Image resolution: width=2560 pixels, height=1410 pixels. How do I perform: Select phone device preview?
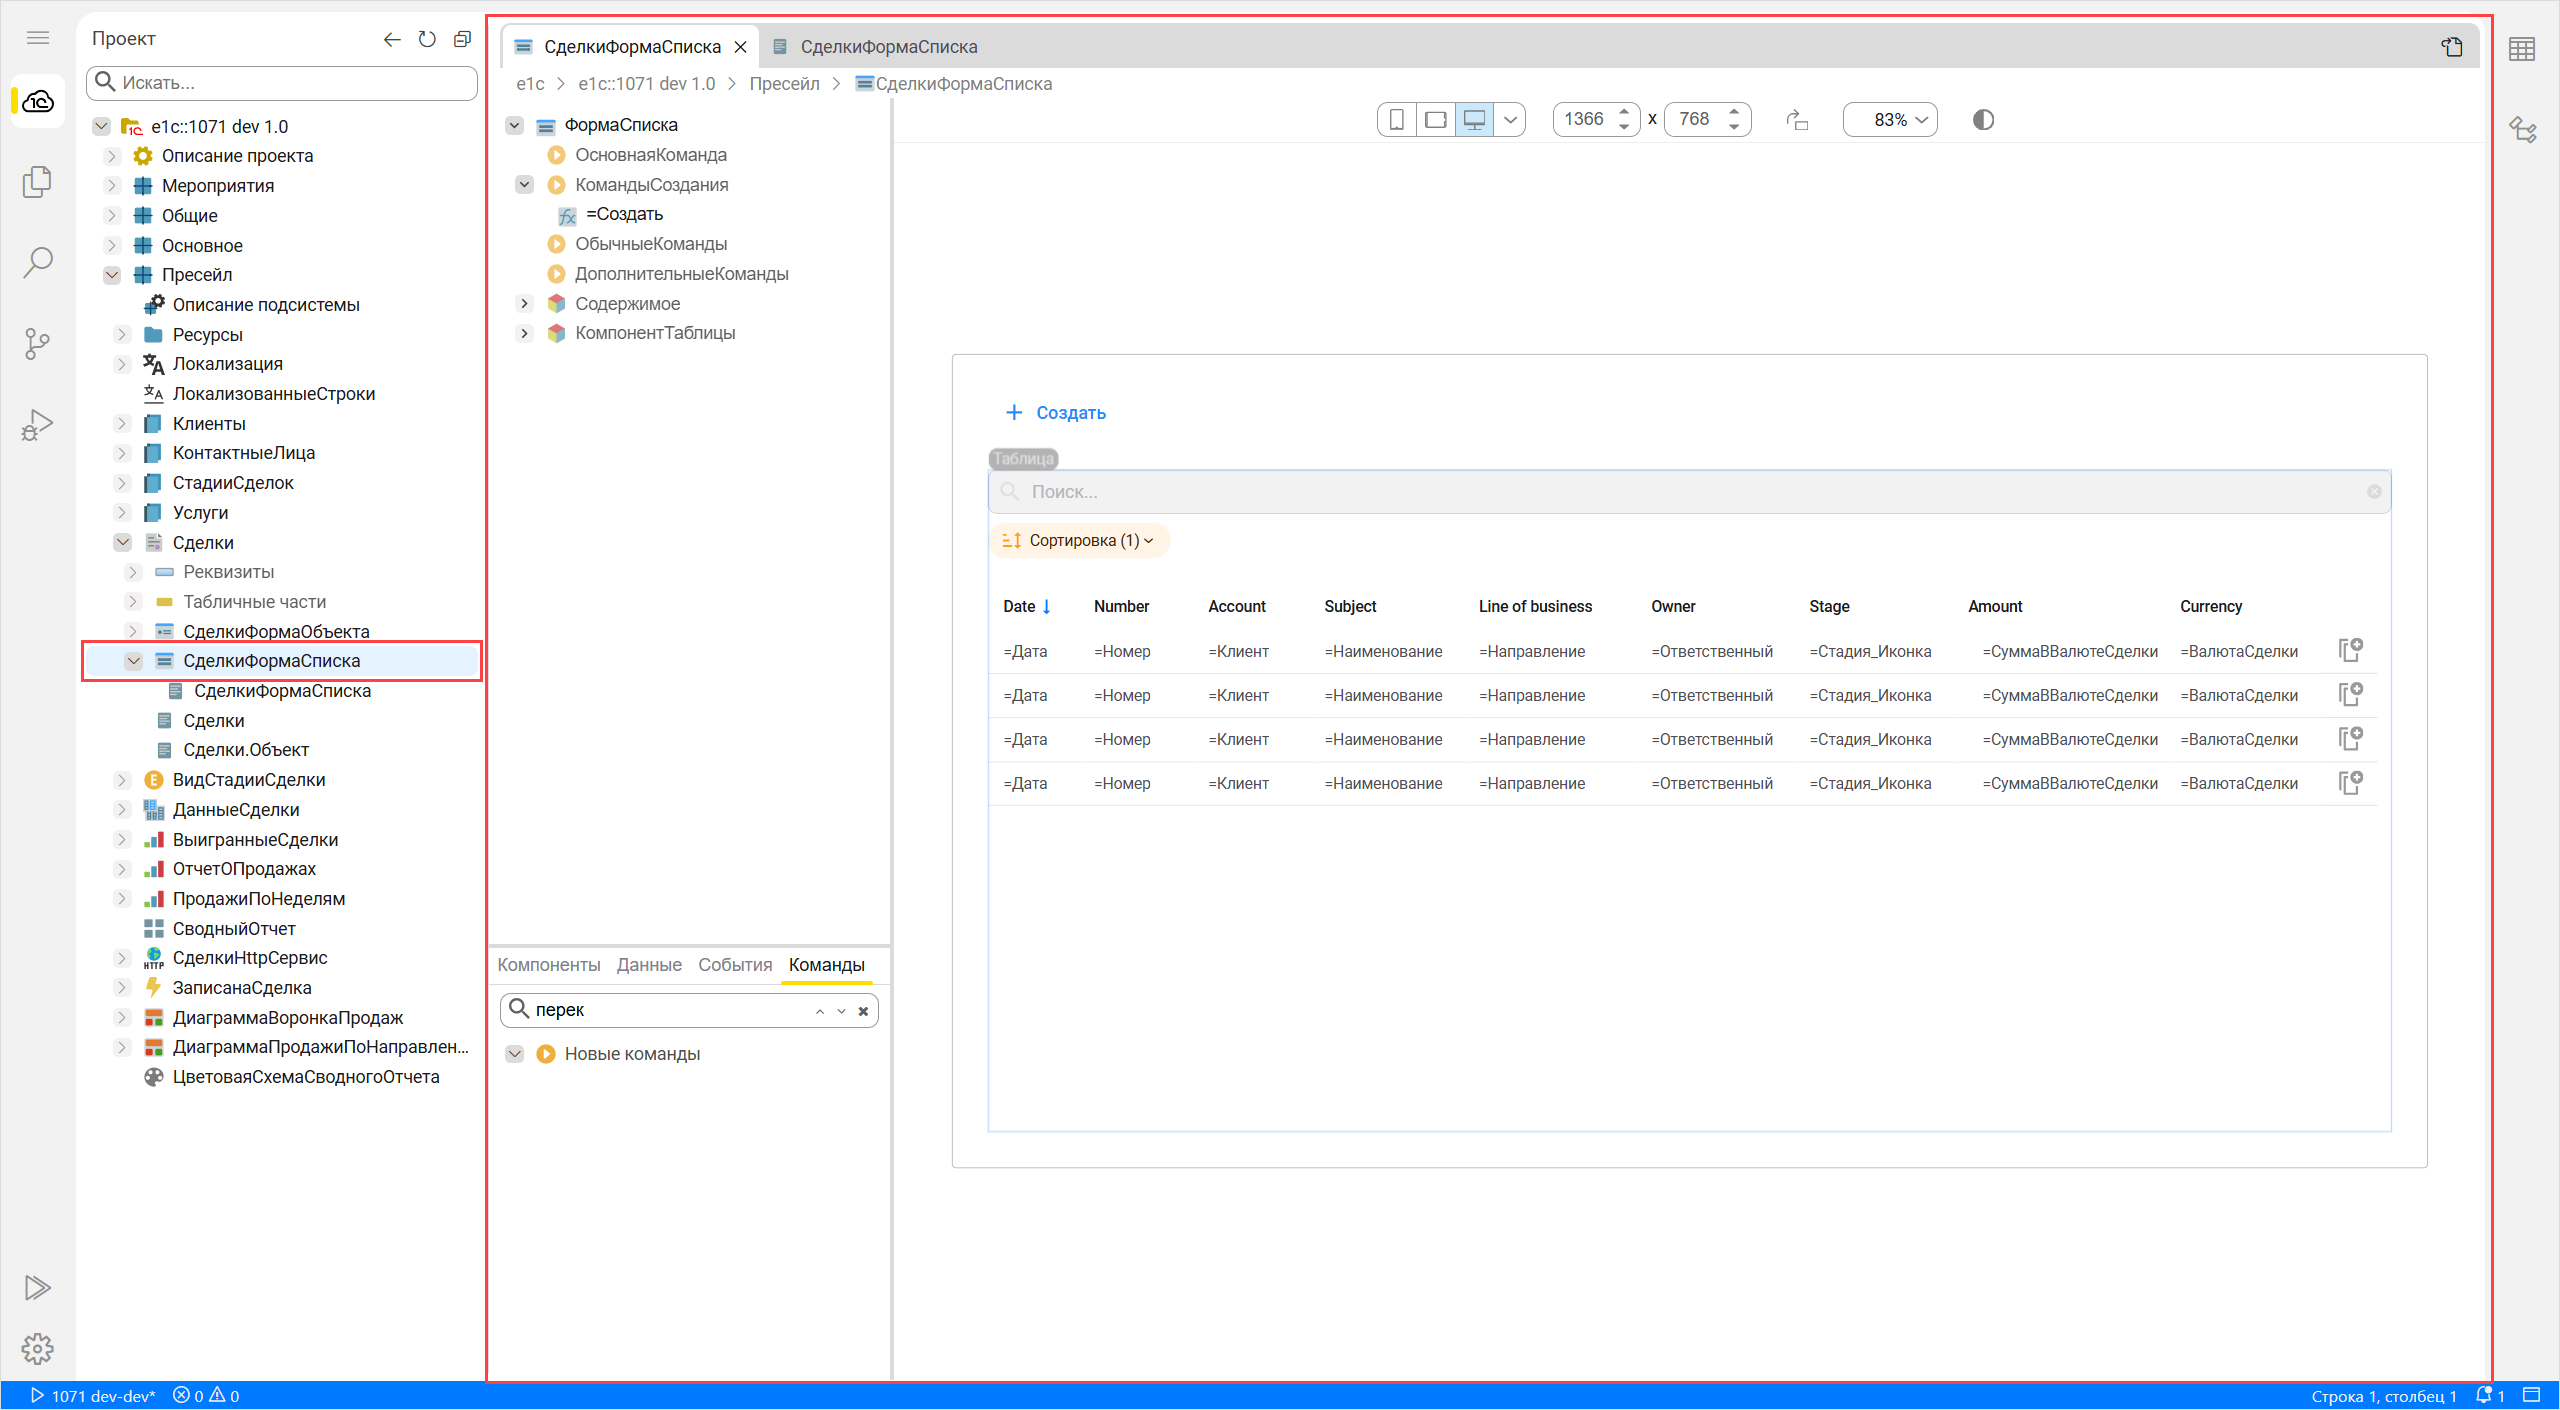pyautogui.click(x=1397, y=120)
